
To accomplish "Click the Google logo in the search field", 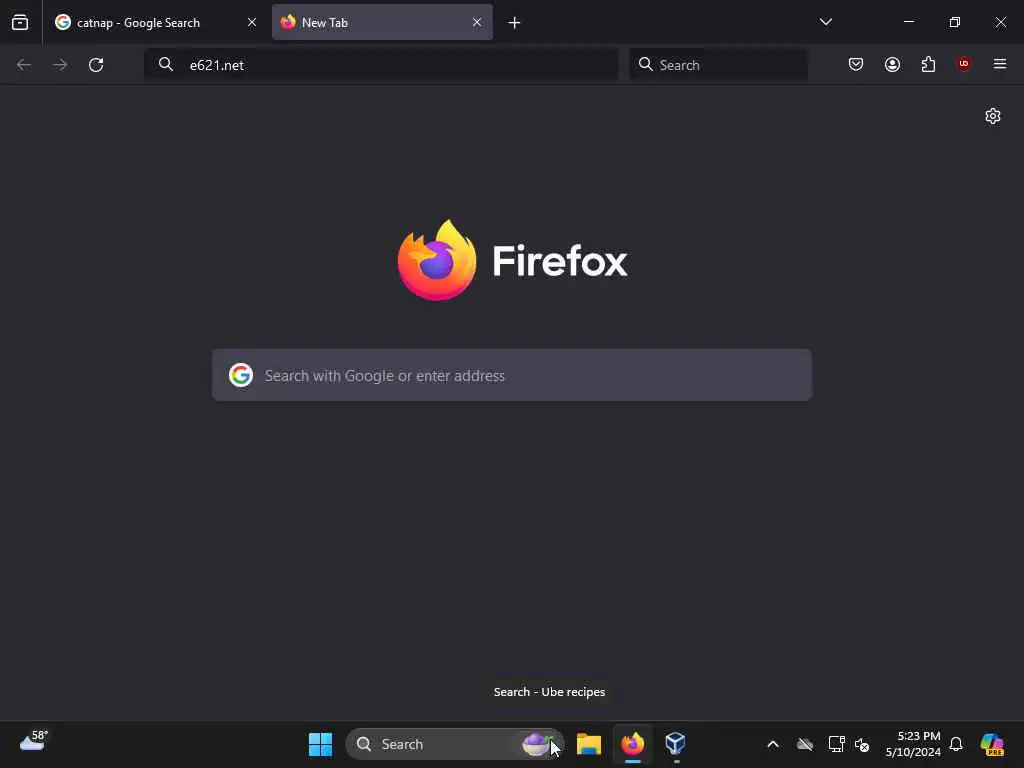I will pos(241,376).
